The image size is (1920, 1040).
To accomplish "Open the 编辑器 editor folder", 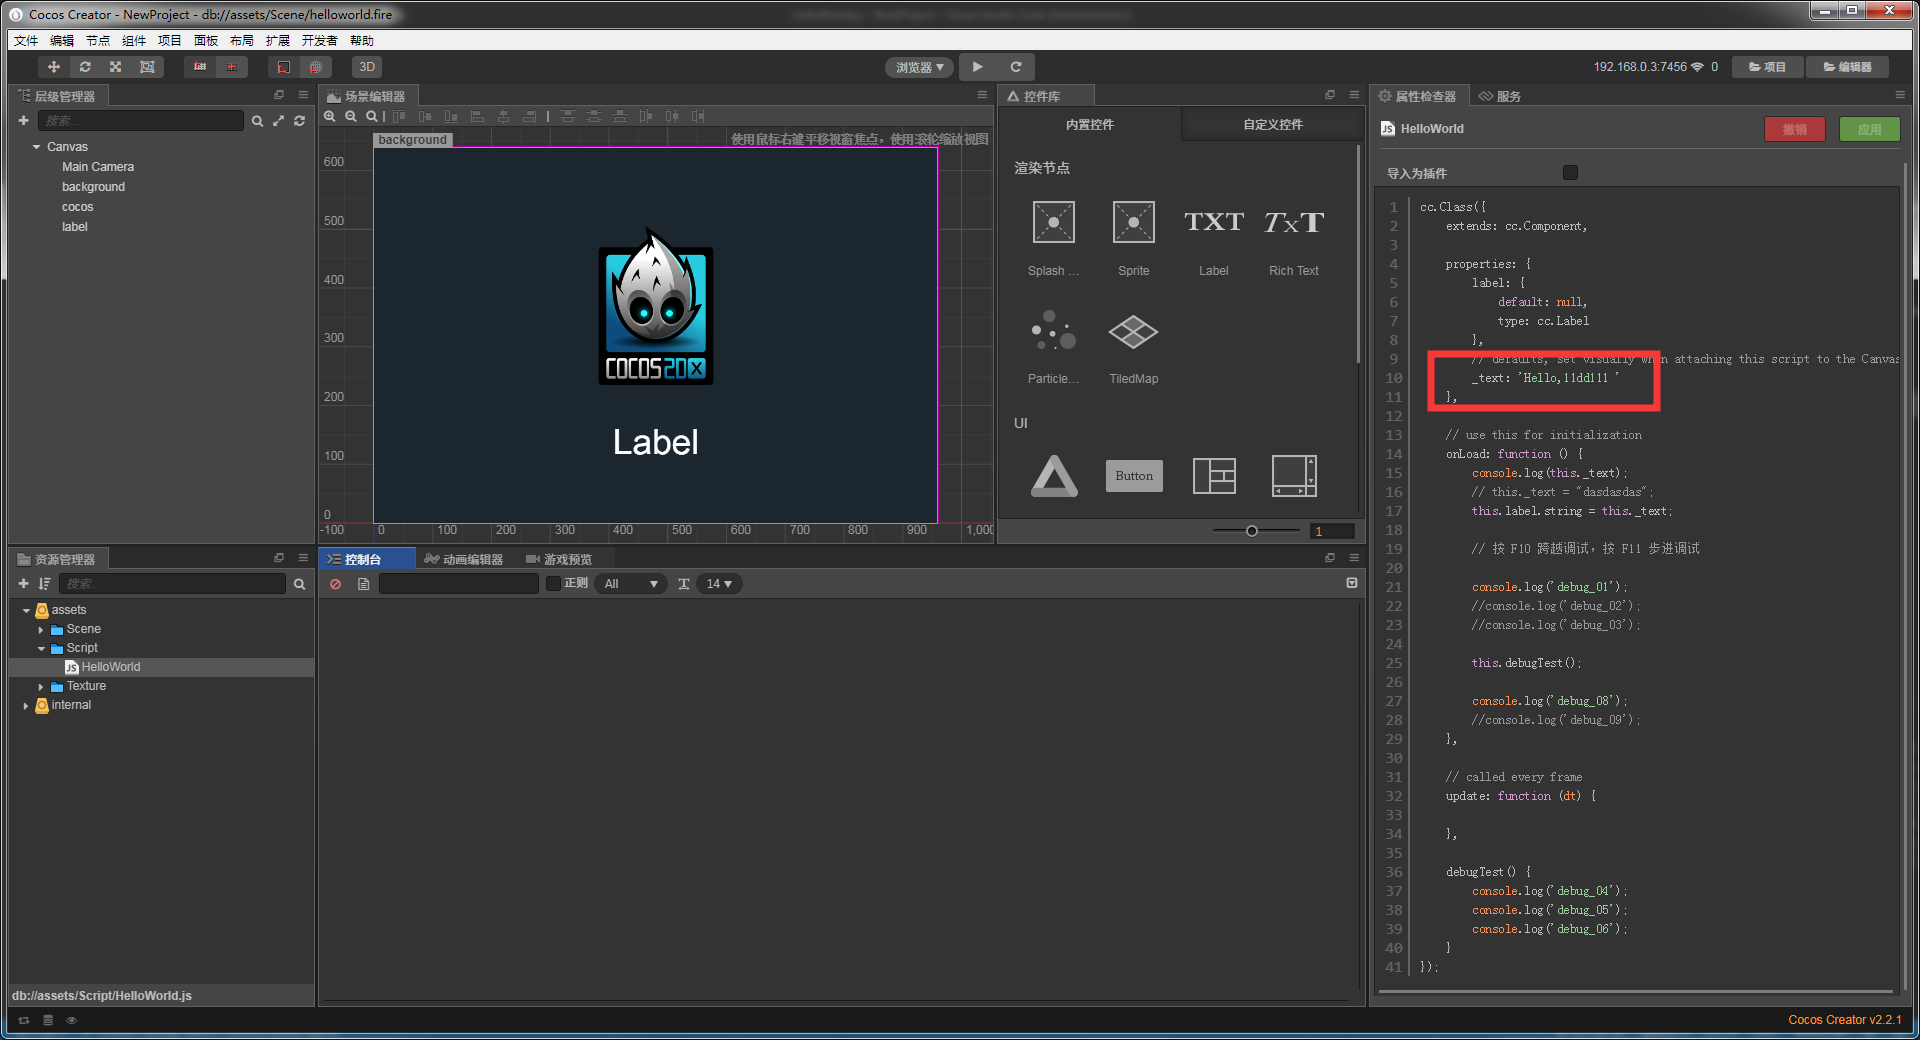I will [x=1847, y=67].
